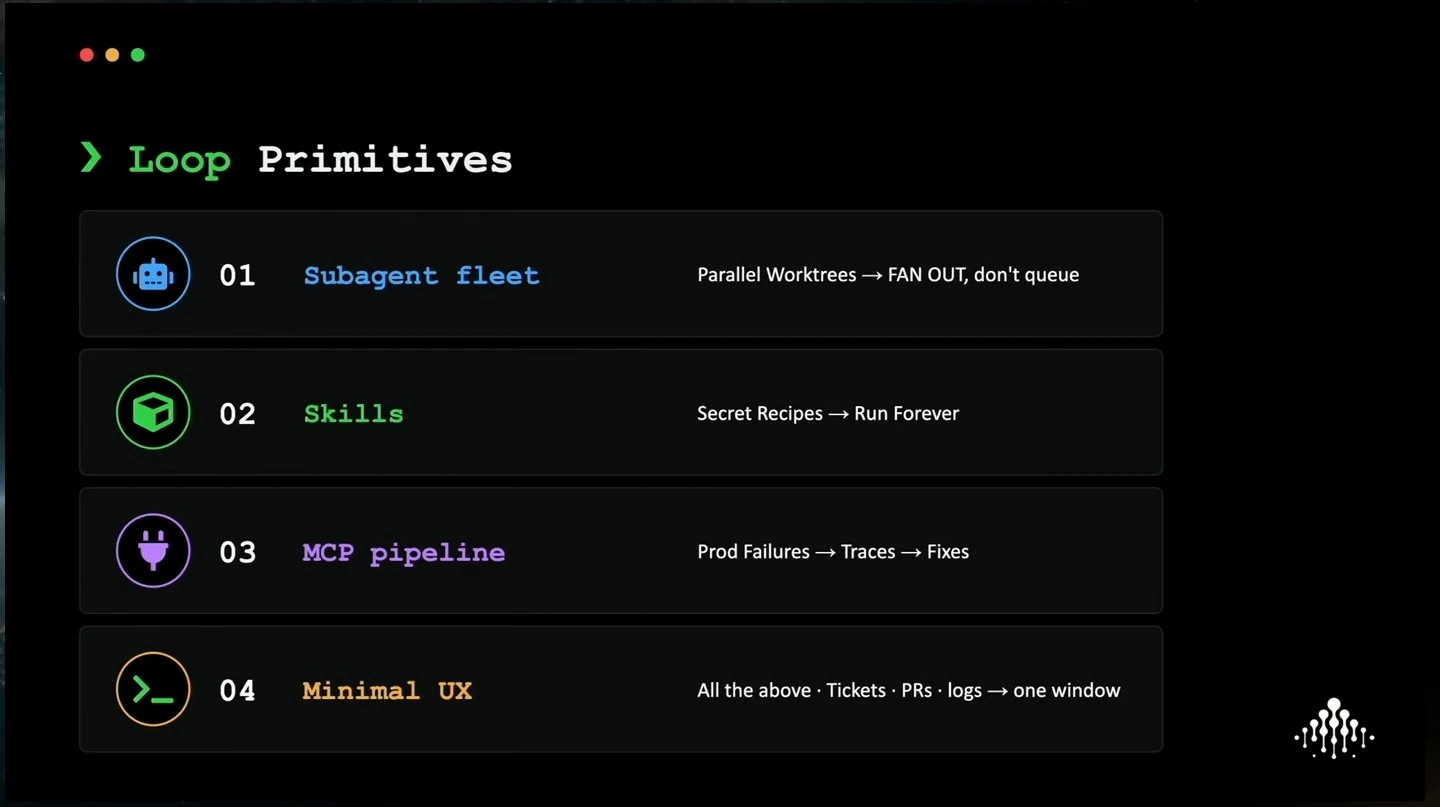Open the orange terminal prompt icon

153,689
